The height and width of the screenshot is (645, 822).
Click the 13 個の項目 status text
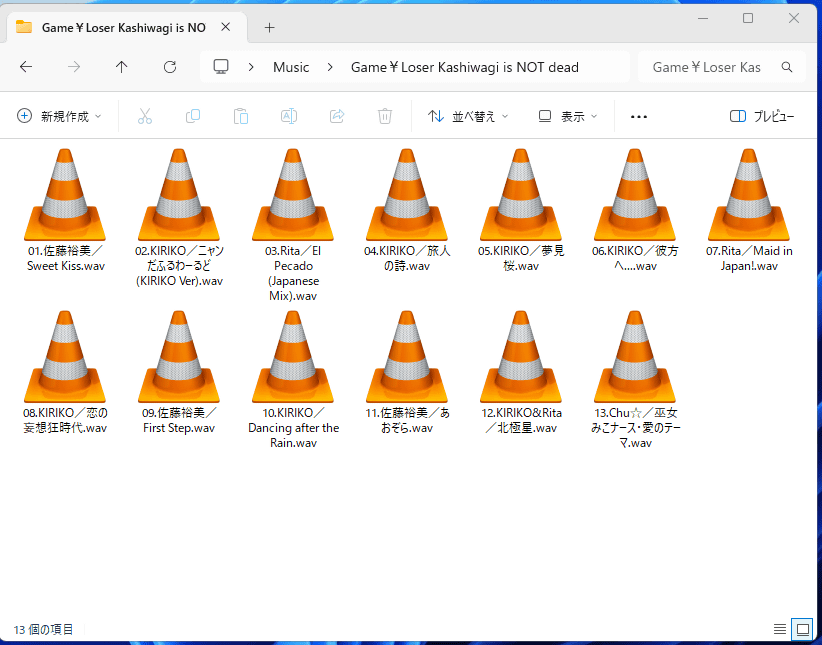pos(44,629)
